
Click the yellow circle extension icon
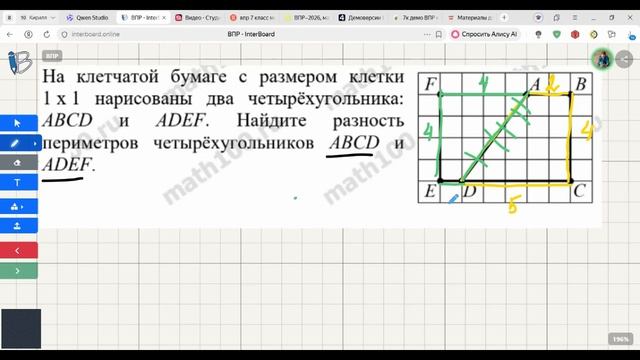point(593,35)
